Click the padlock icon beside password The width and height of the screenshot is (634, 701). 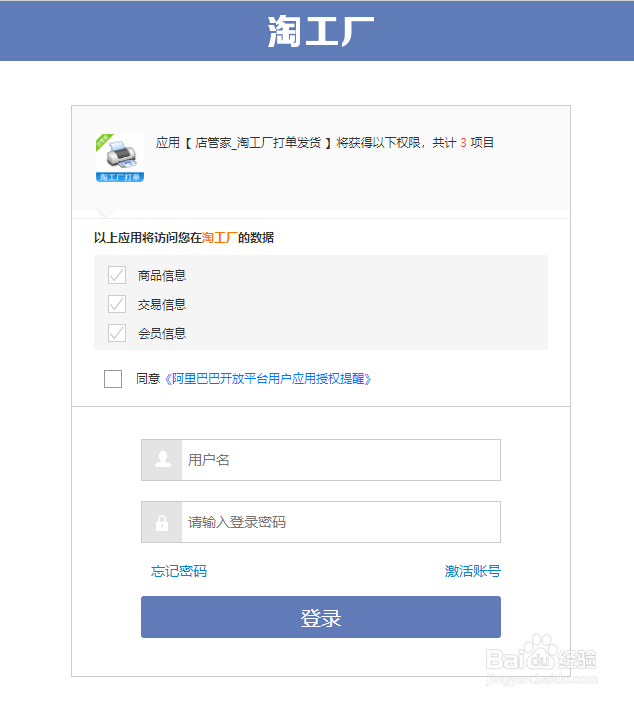[161, 522]
